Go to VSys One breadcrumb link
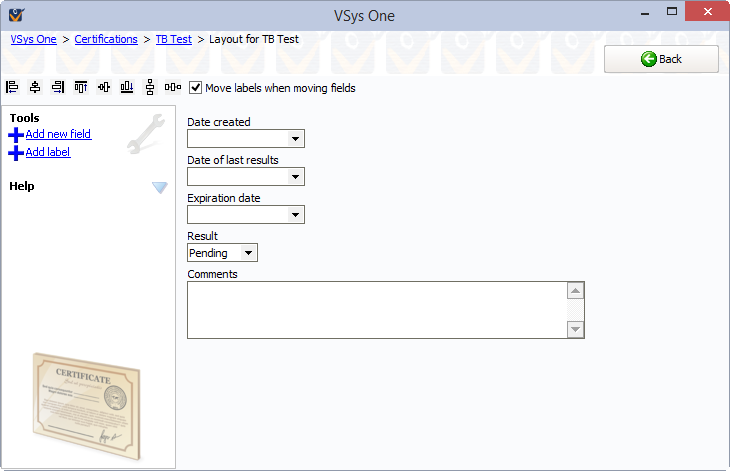The height and width of the screenshot is (471, 730). click(x=33, y=40)
